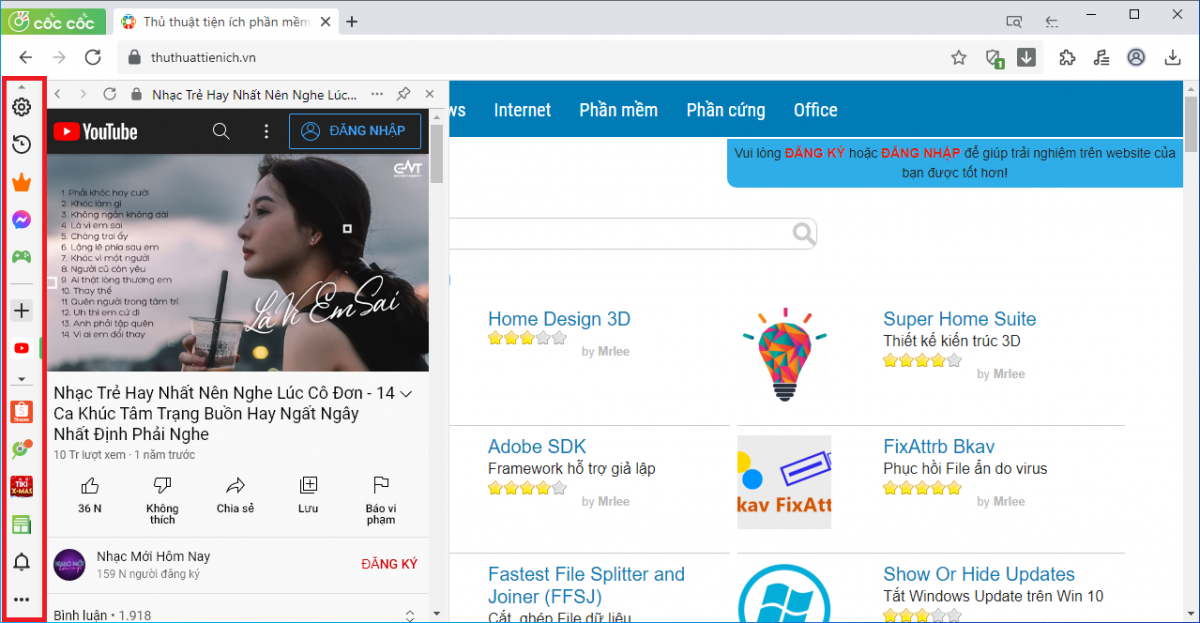Open the Phần mềm menu
This screenshot has height=623, width=1200.
coord(618,110)
